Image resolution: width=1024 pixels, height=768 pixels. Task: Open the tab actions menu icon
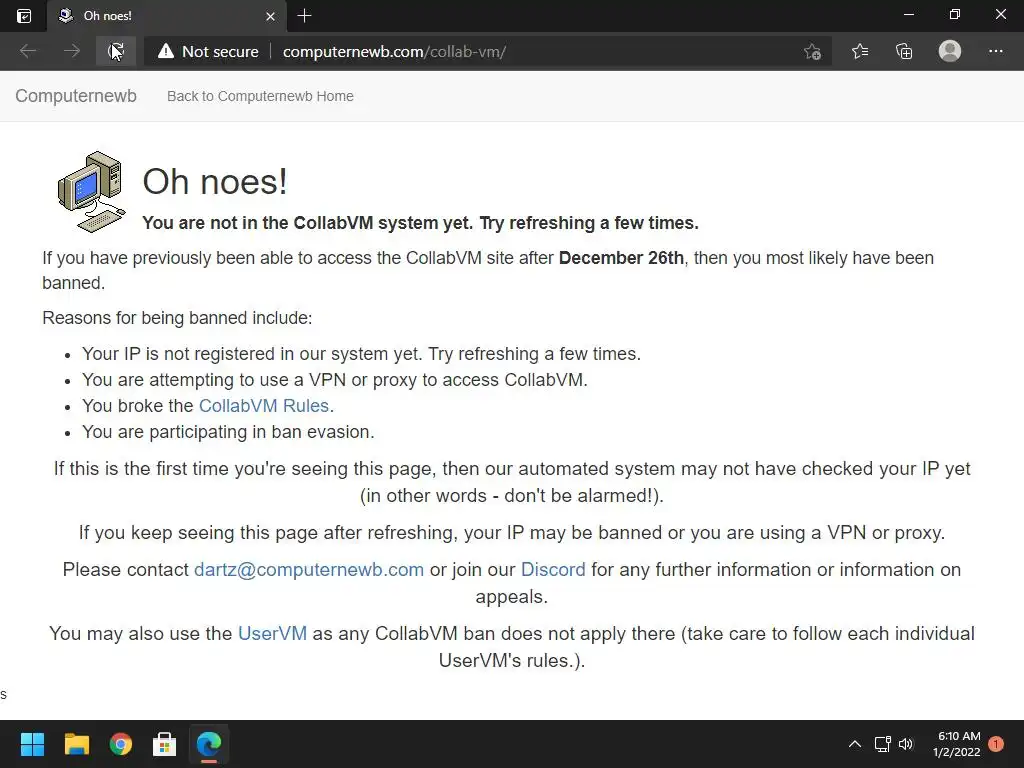point(24,16)
